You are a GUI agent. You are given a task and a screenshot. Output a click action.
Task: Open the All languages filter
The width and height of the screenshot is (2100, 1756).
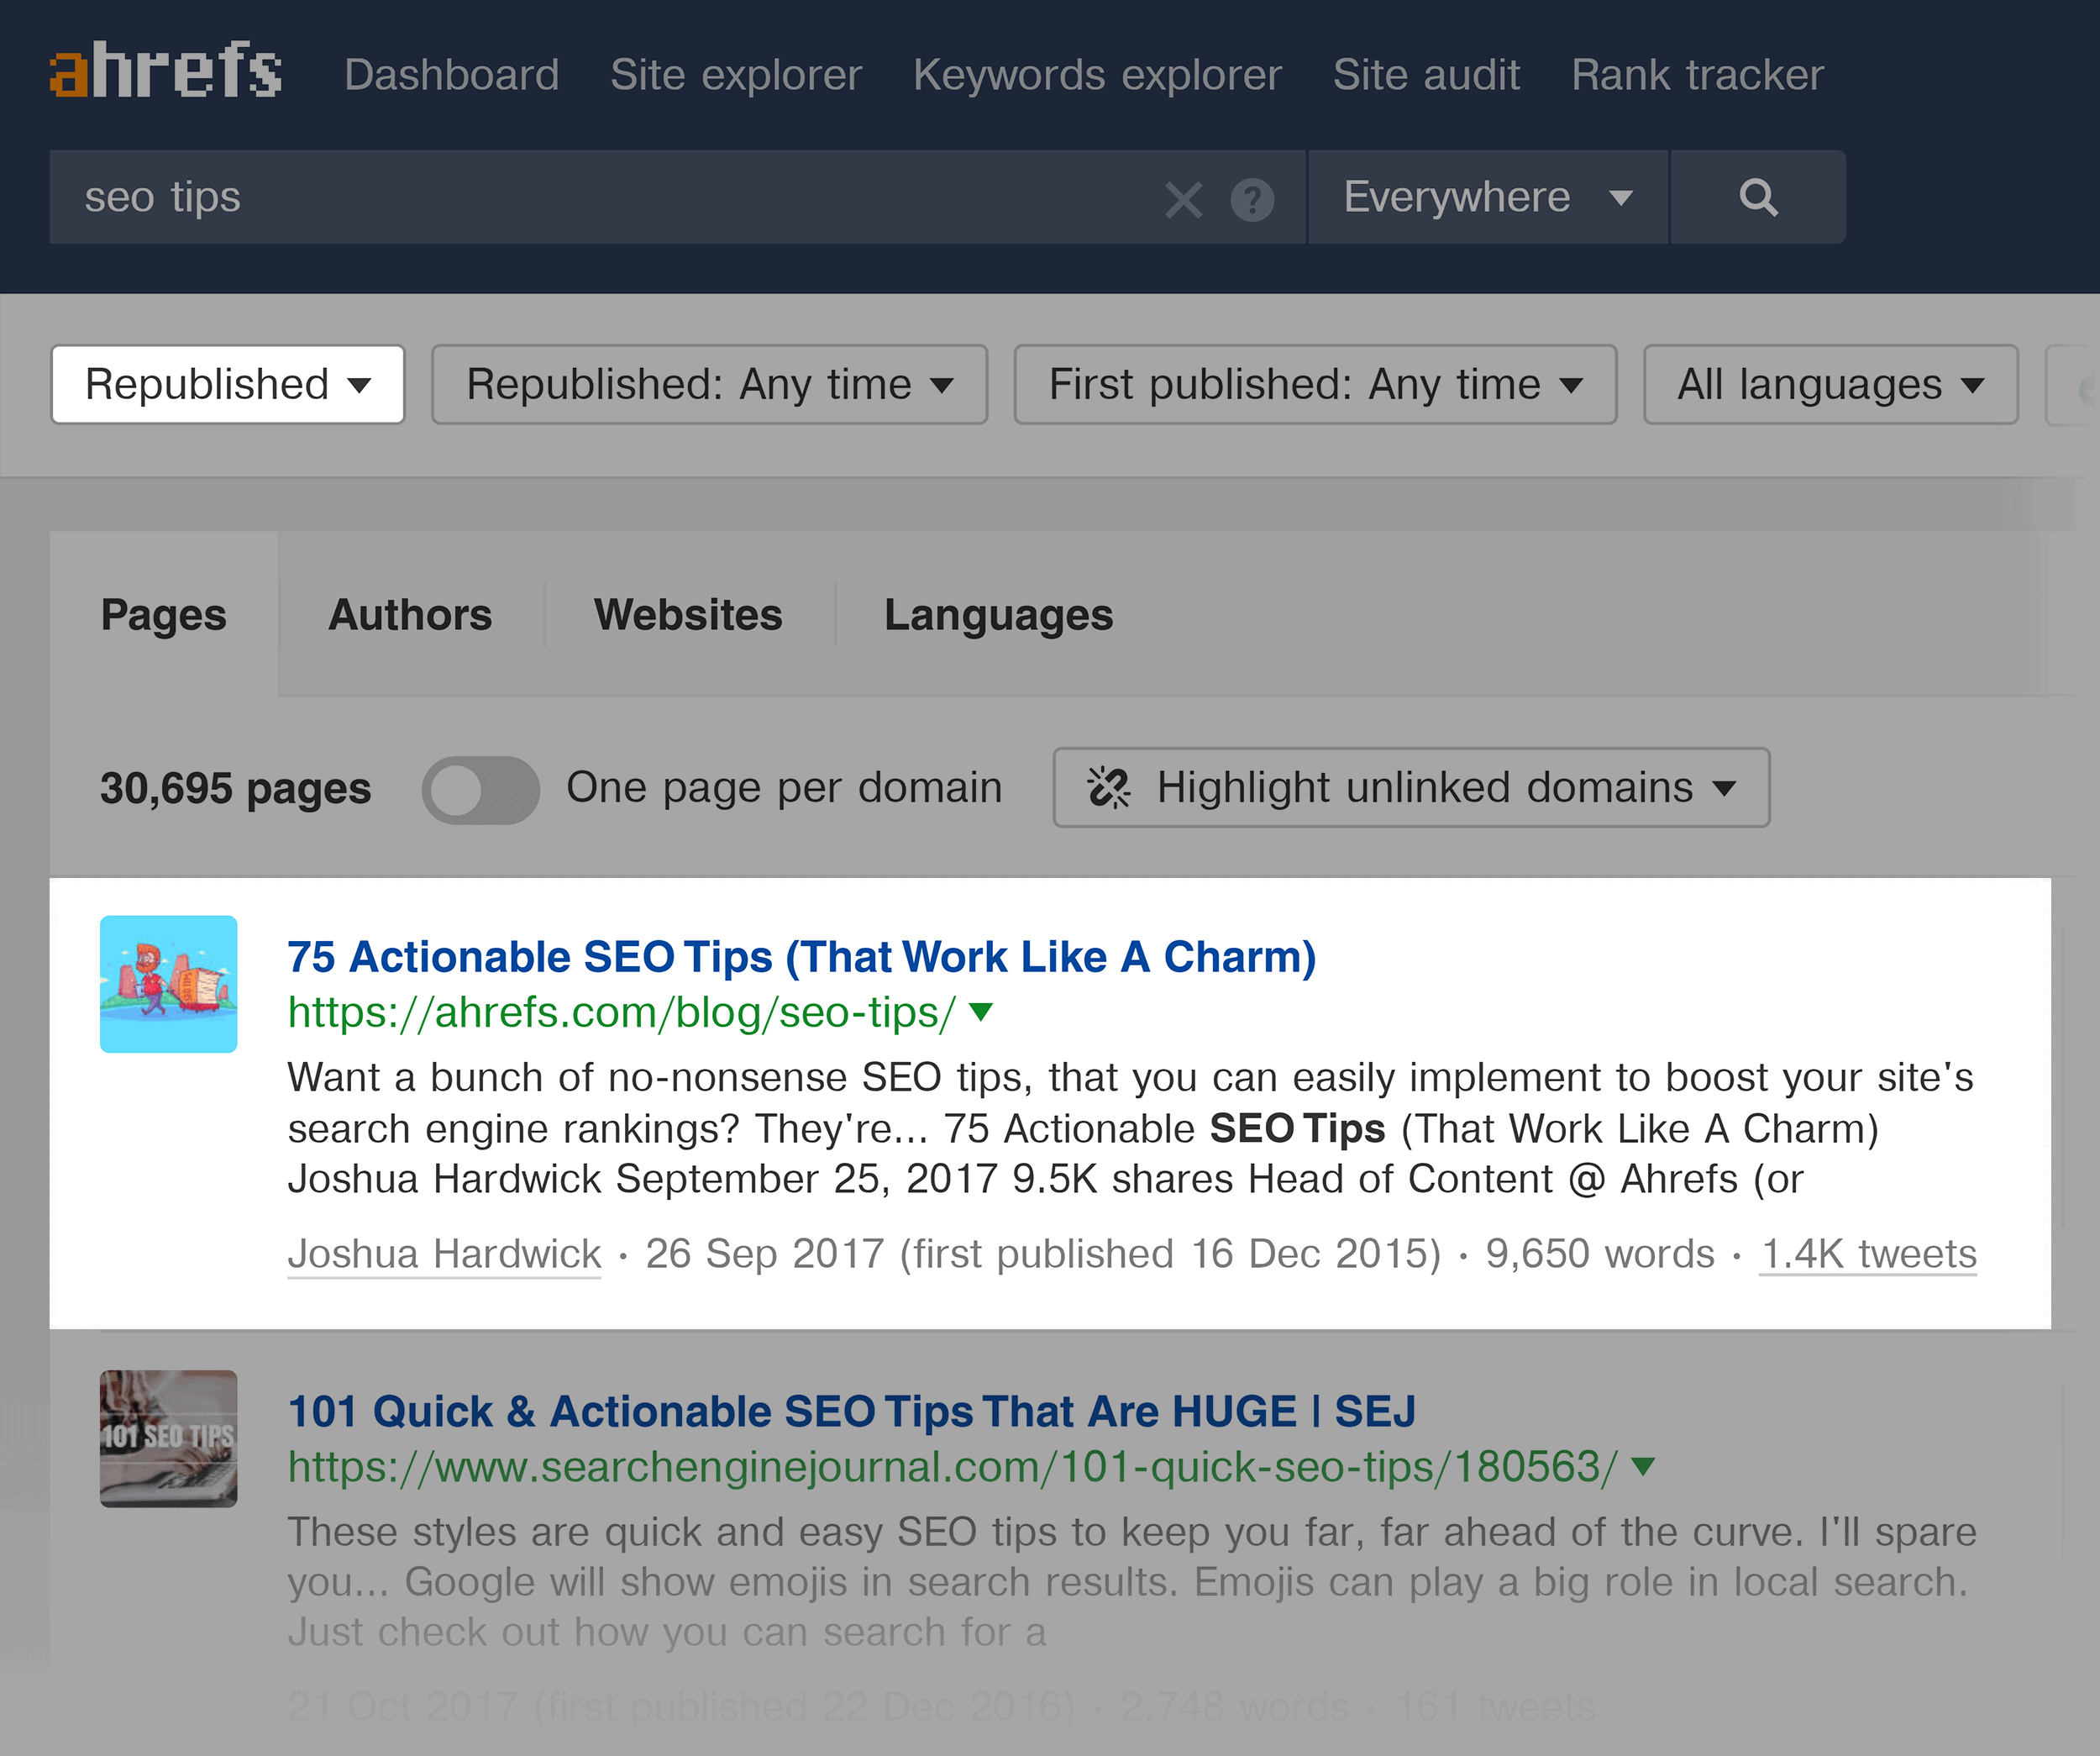(1830, 382)
